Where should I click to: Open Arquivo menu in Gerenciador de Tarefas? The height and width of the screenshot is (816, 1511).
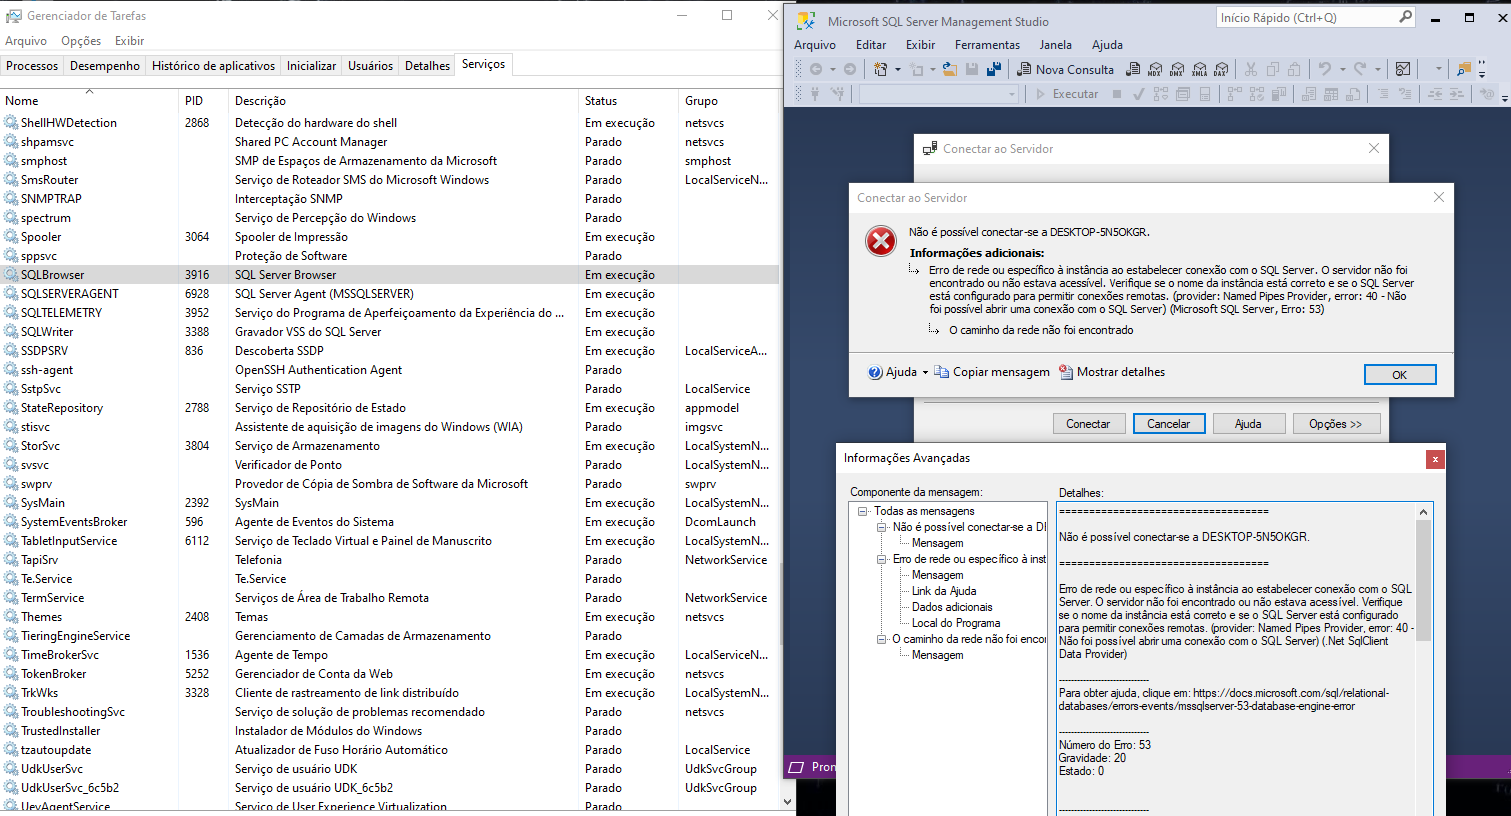pos(26,41)
